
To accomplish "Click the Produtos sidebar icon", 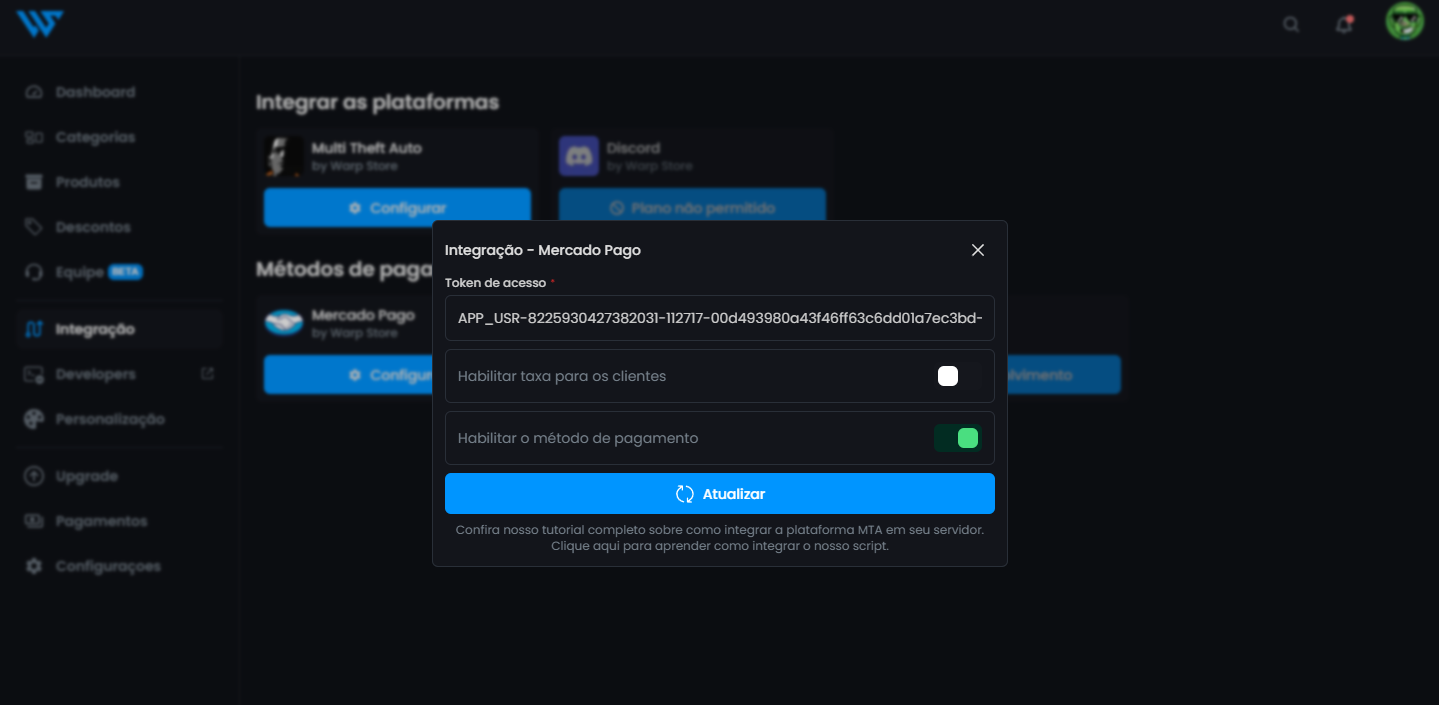I will (34, 182).
